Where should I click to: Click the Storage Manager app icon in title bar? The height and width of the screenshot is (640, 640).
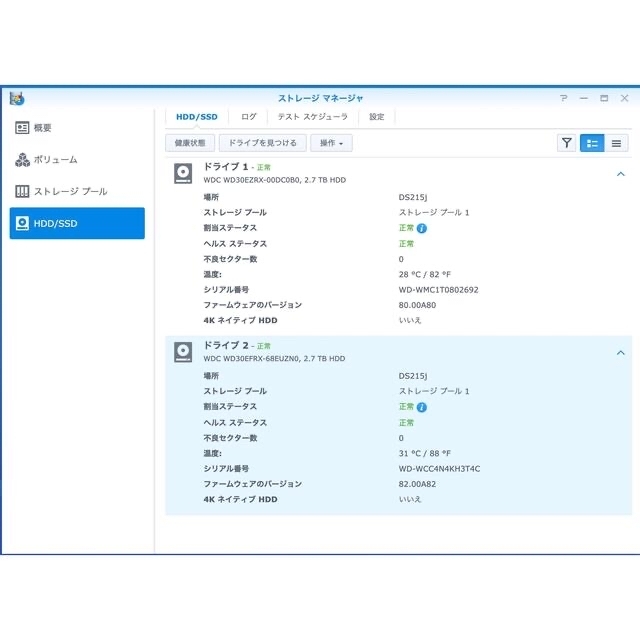[17, 98]
